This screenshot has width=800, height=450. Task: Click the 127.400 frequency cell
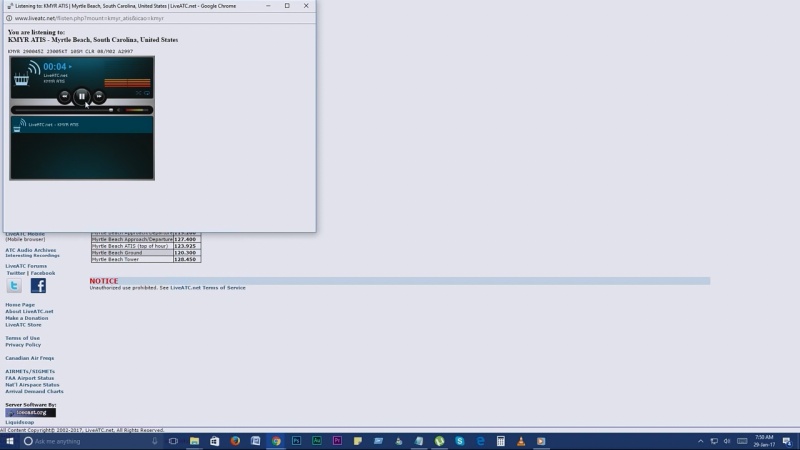click(187, 239)
